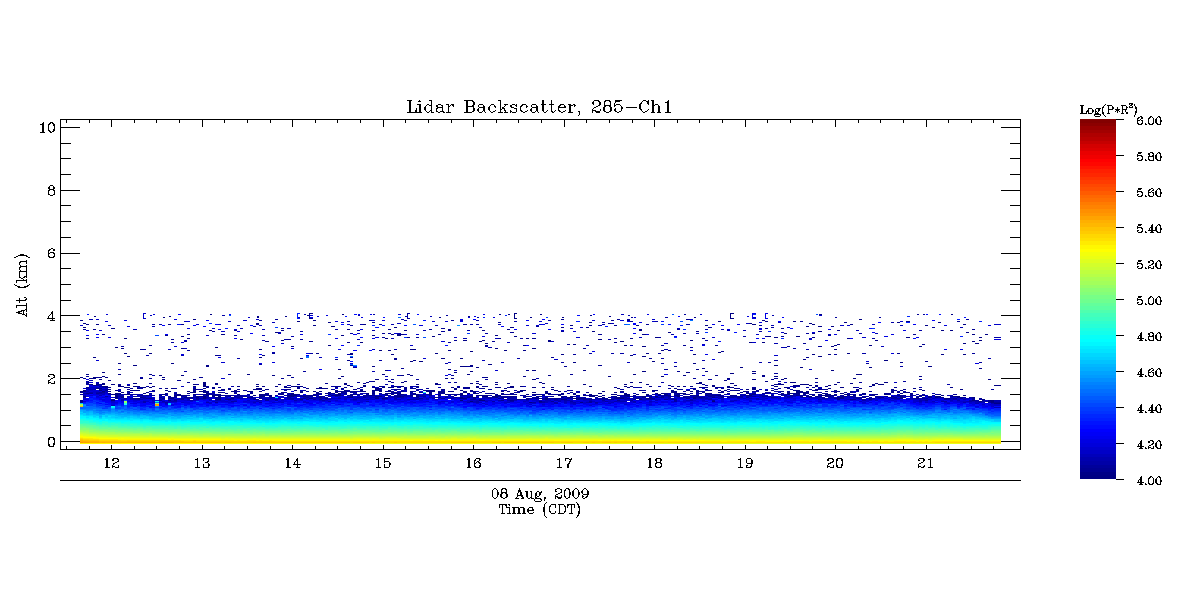The image size is (1200, 600).
Task: Click the x-axis tick label 17
Action: pos(564,463)
